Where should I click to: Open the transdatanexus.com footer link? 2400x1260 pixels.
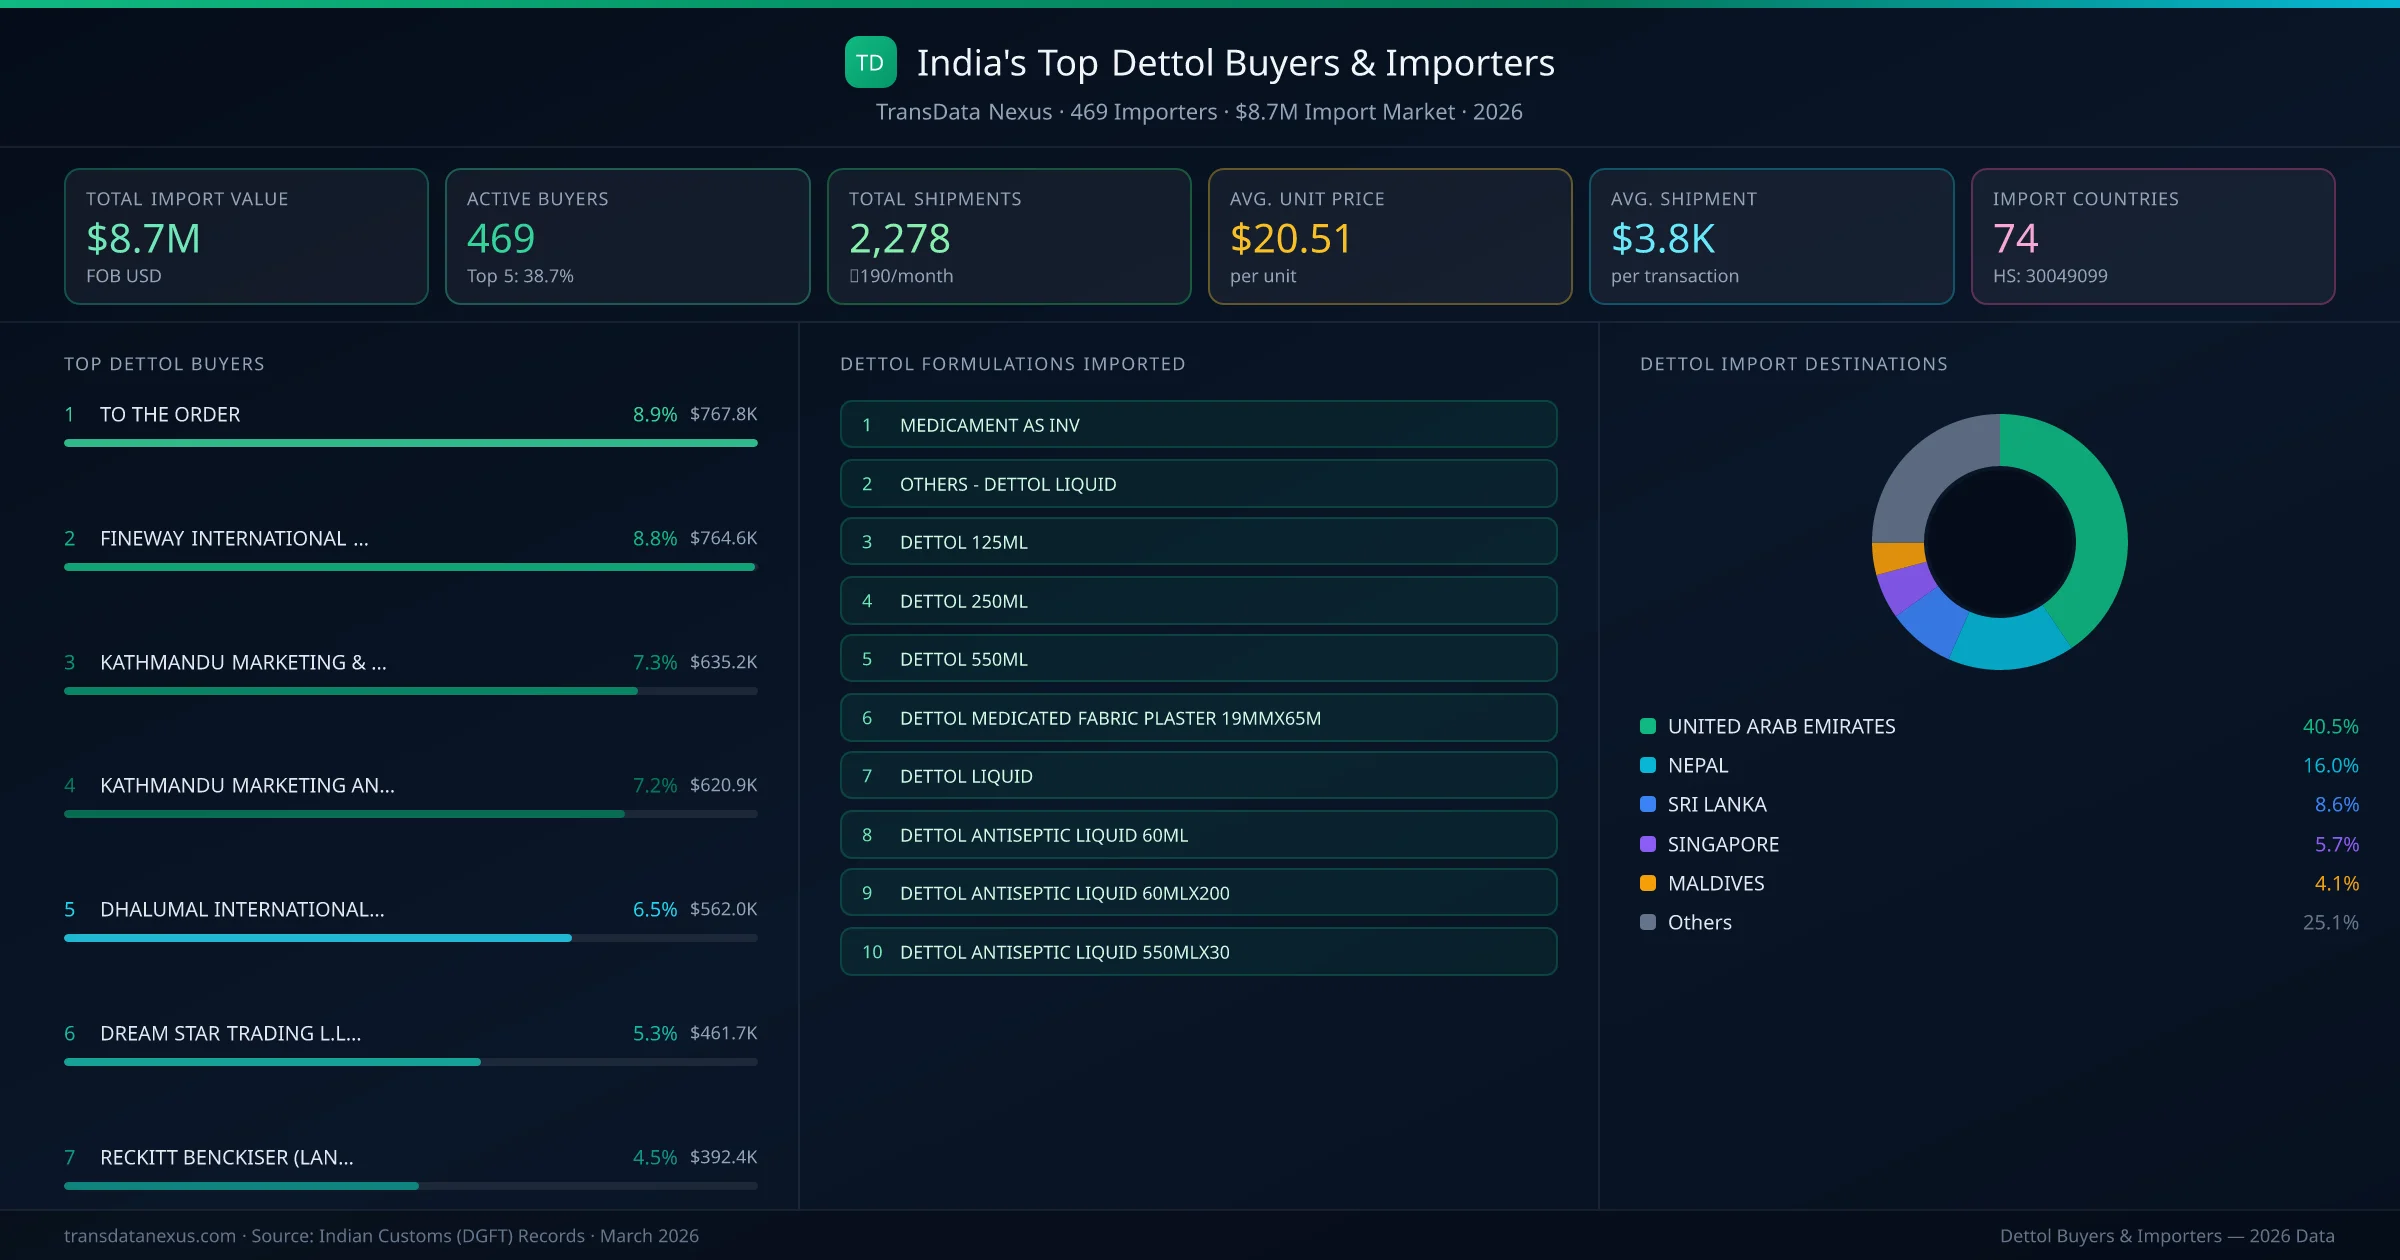tap(148, 1235)
